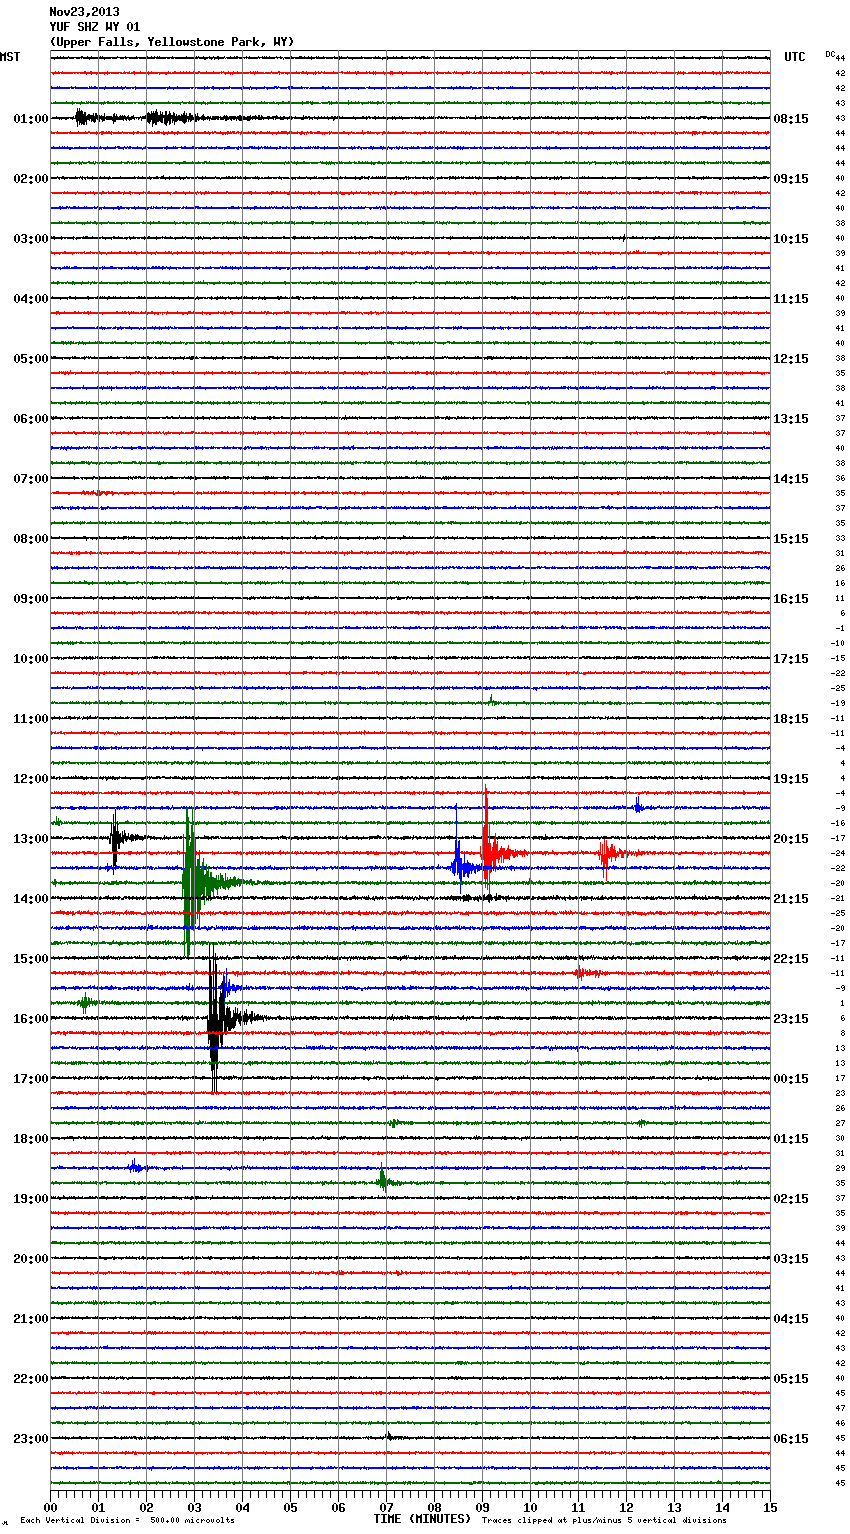Viewport: 850px width, 1534px height.
Task: Click the Traces clipped at plus/minus 5 note
Action: click(x=604, y=1521)
